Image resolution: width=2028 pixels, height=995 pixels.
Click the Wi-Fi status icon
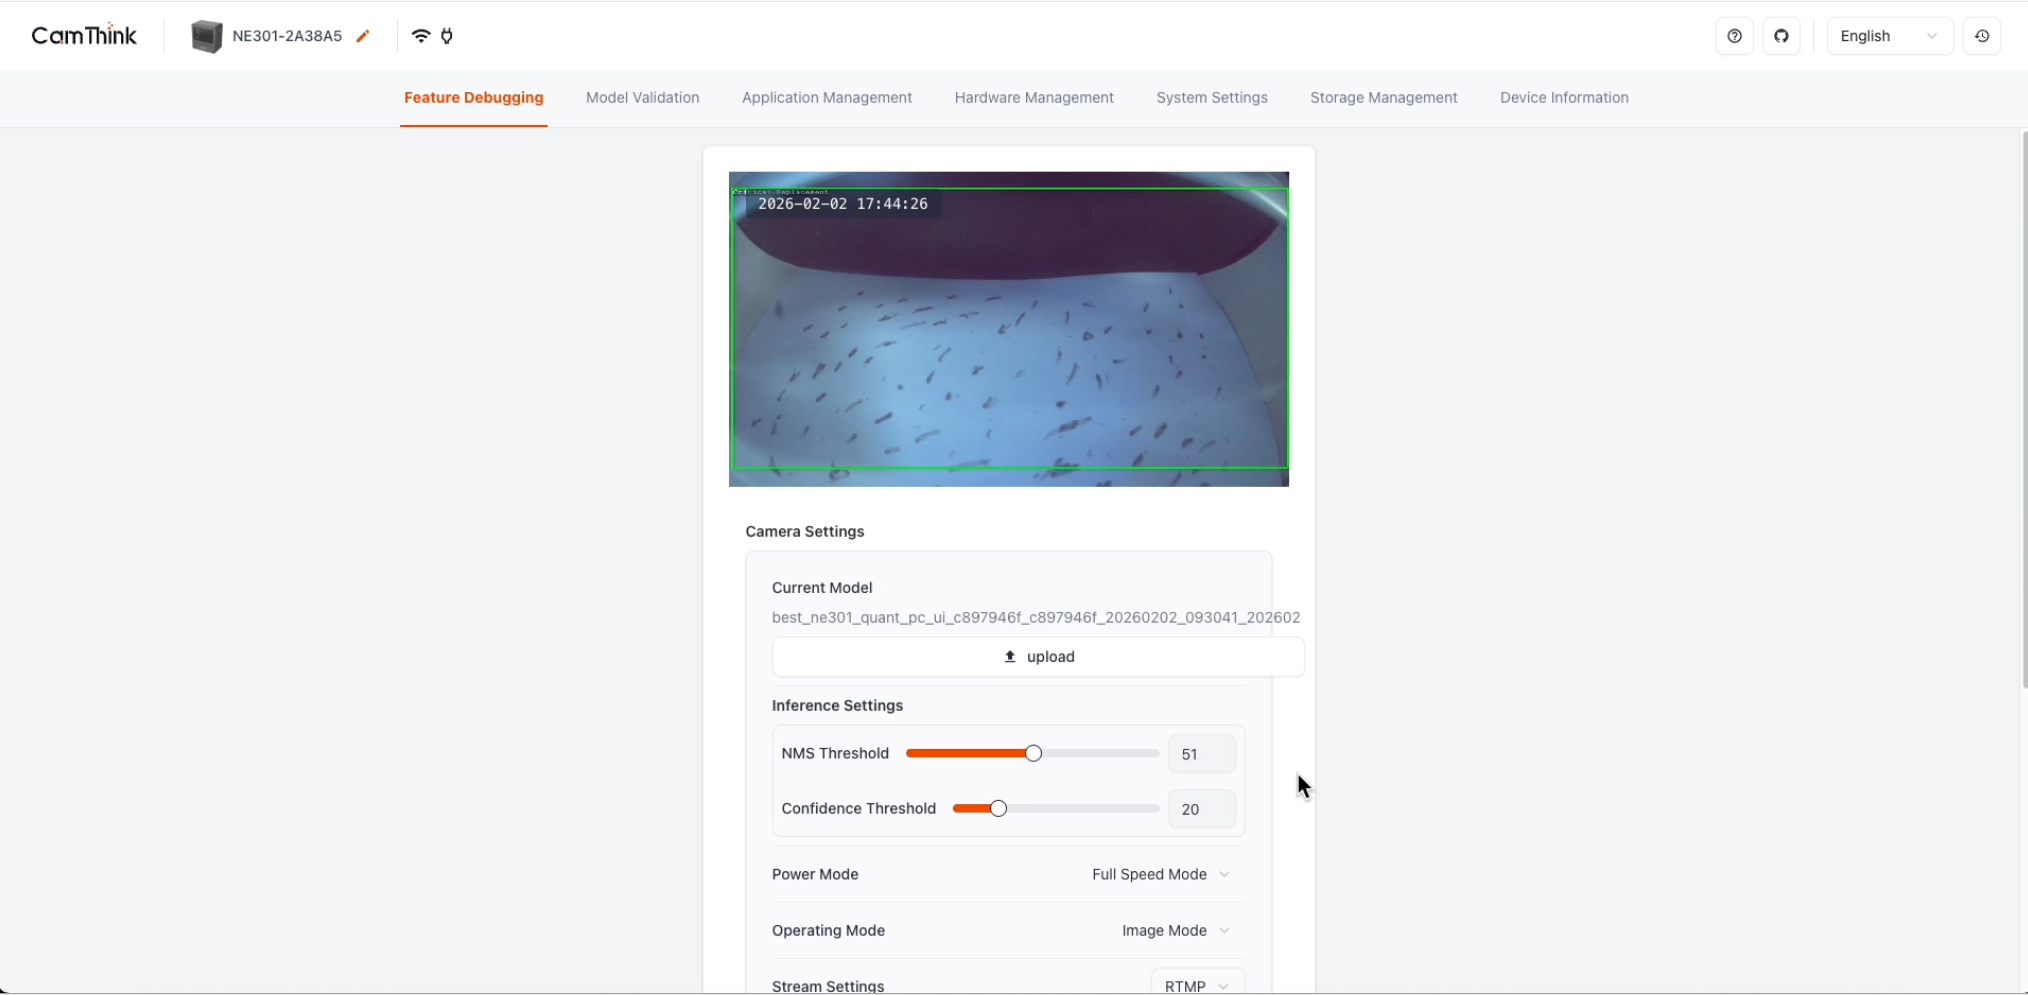coord(421,36)
